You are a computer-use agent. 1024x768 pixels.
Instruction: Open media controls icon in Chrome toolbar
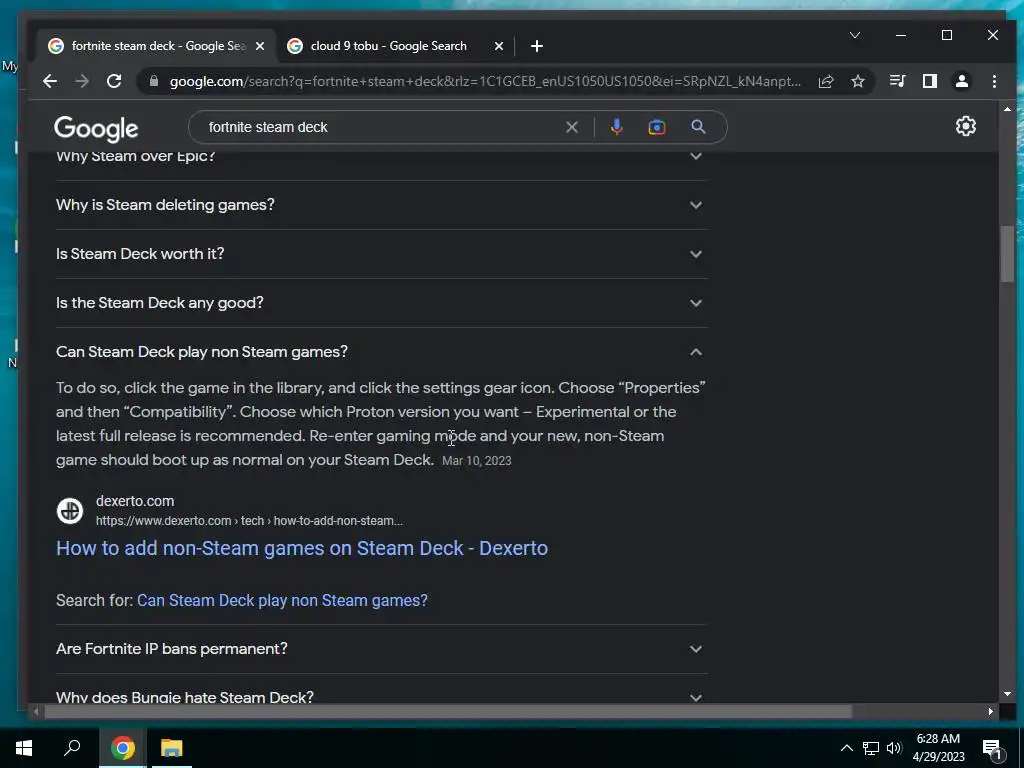point(898,81)
